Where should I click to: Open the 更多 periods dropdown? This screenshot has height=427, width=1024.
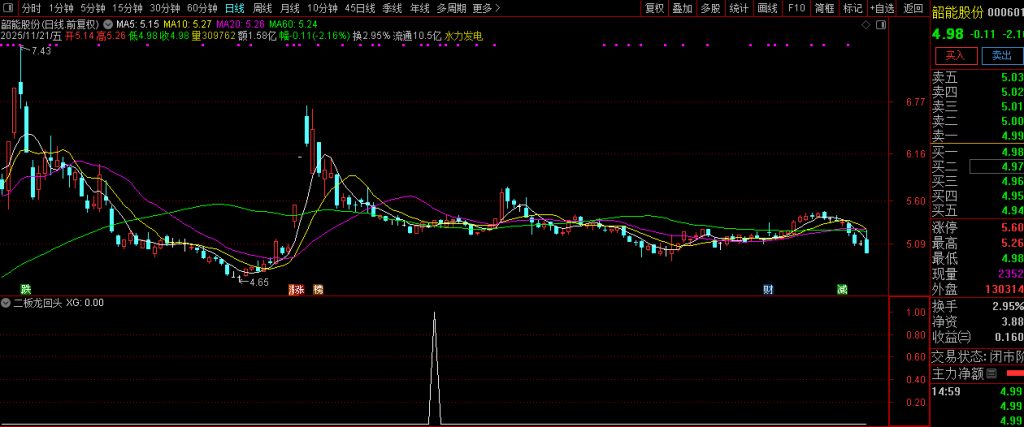(x=485, y=8)
